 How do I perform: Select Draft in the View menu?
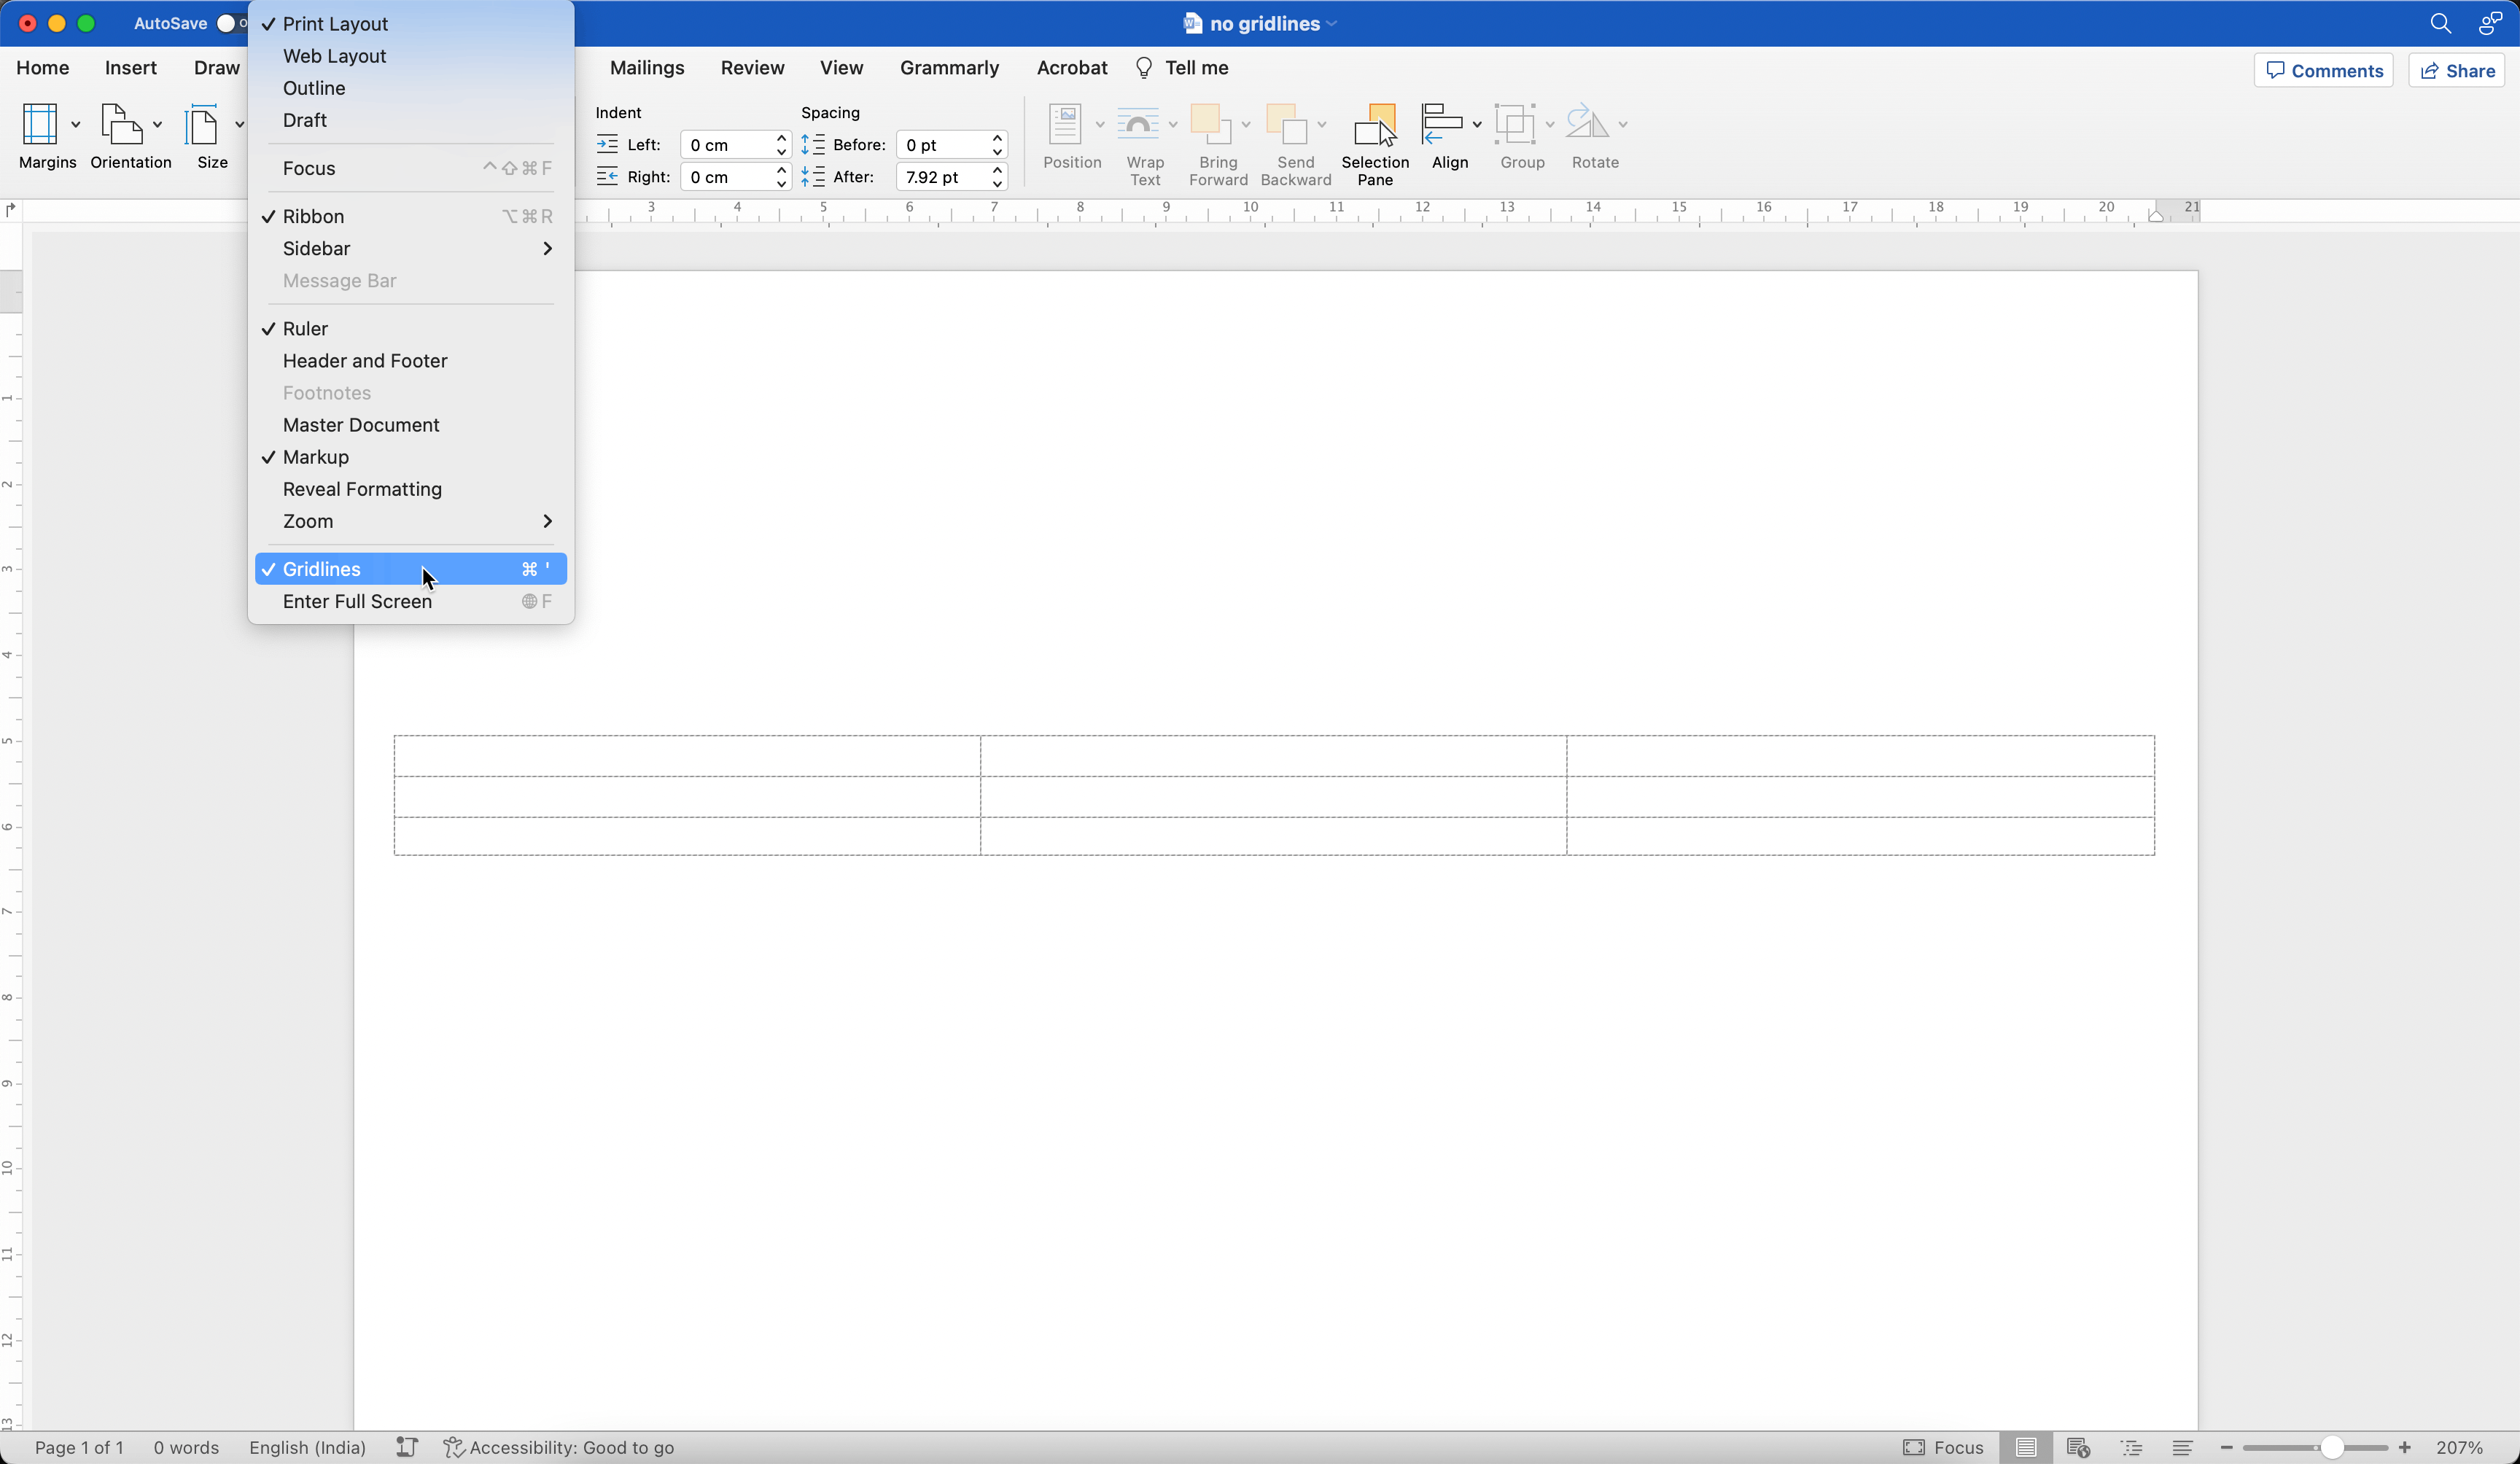click(x=411, y=120)
